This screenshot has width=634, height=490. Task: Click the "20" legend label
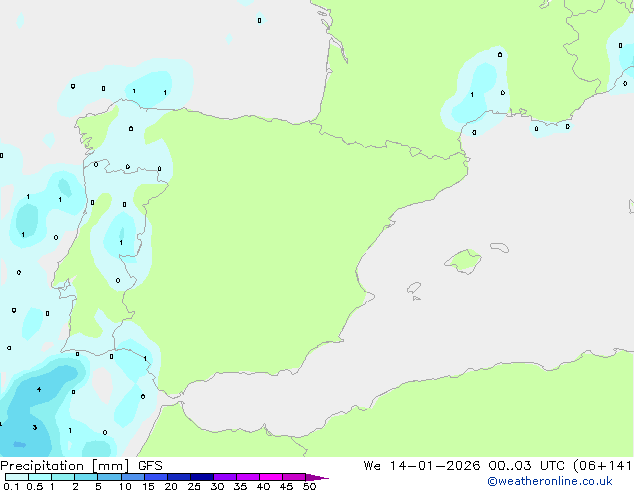tap(171, 486)
